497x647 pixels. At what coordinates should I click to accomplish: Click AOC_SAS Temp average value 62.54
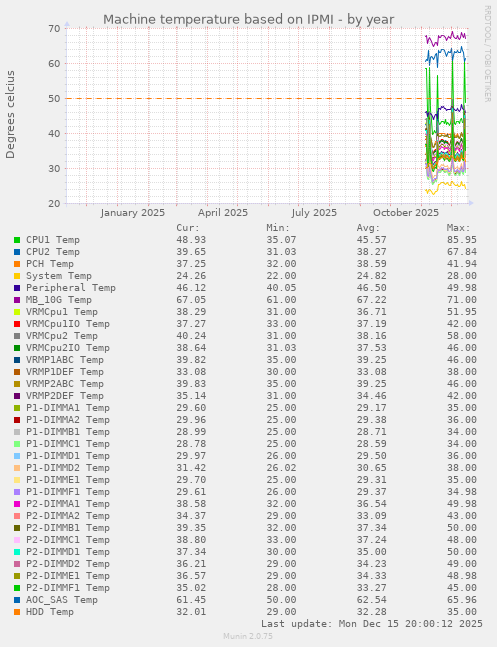click(x=372, y=600)
